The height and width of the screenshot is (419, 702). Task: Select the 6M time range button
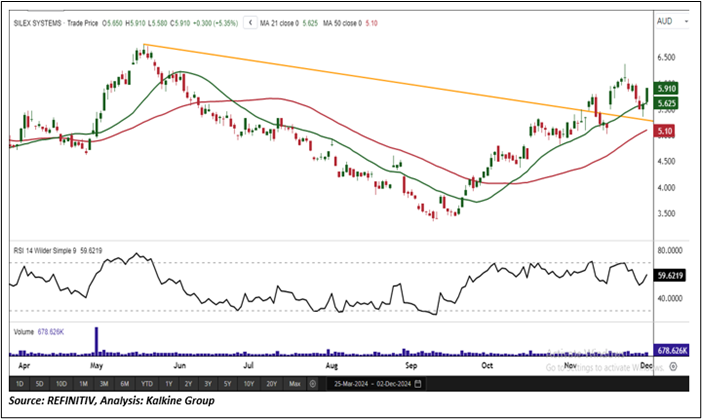point(124,384)
